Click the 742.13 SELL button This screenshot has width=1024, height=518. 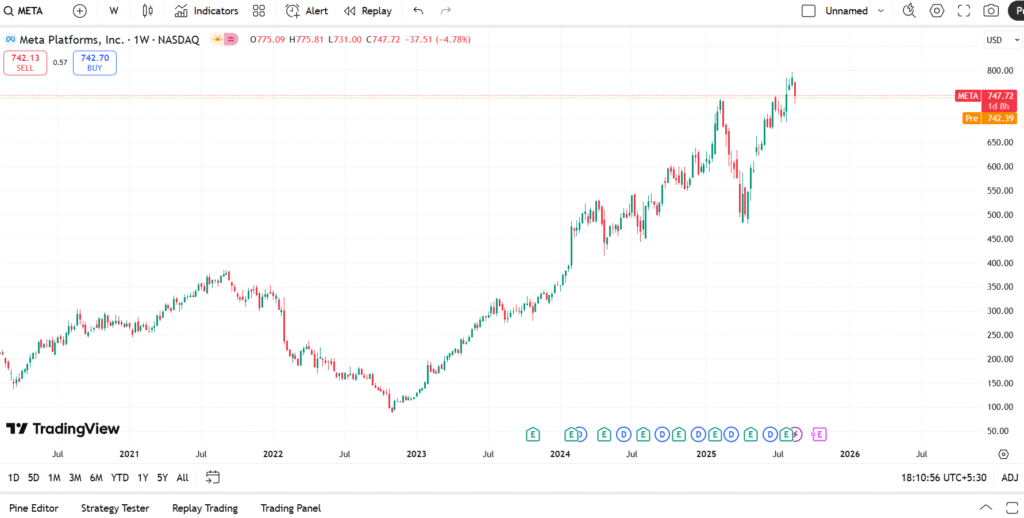click(x=25, y=63)
